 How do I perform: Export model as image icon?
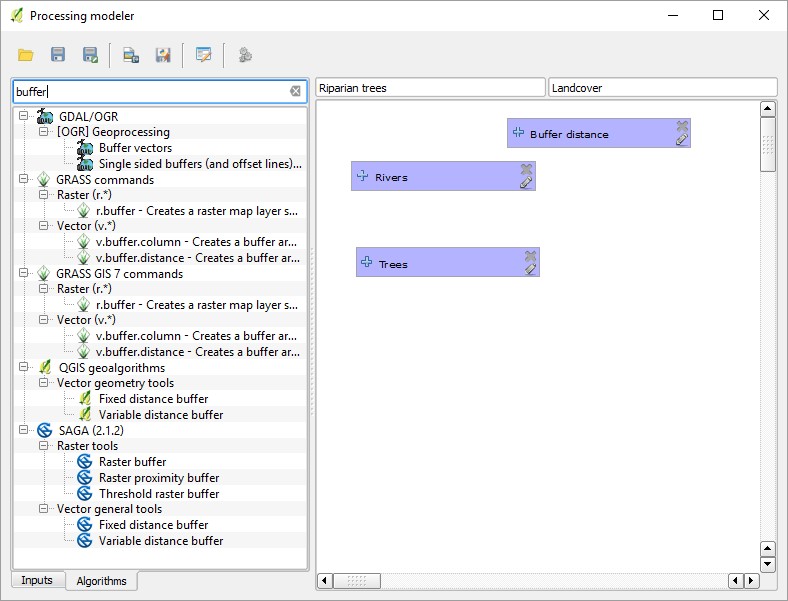tap(131, 55)
